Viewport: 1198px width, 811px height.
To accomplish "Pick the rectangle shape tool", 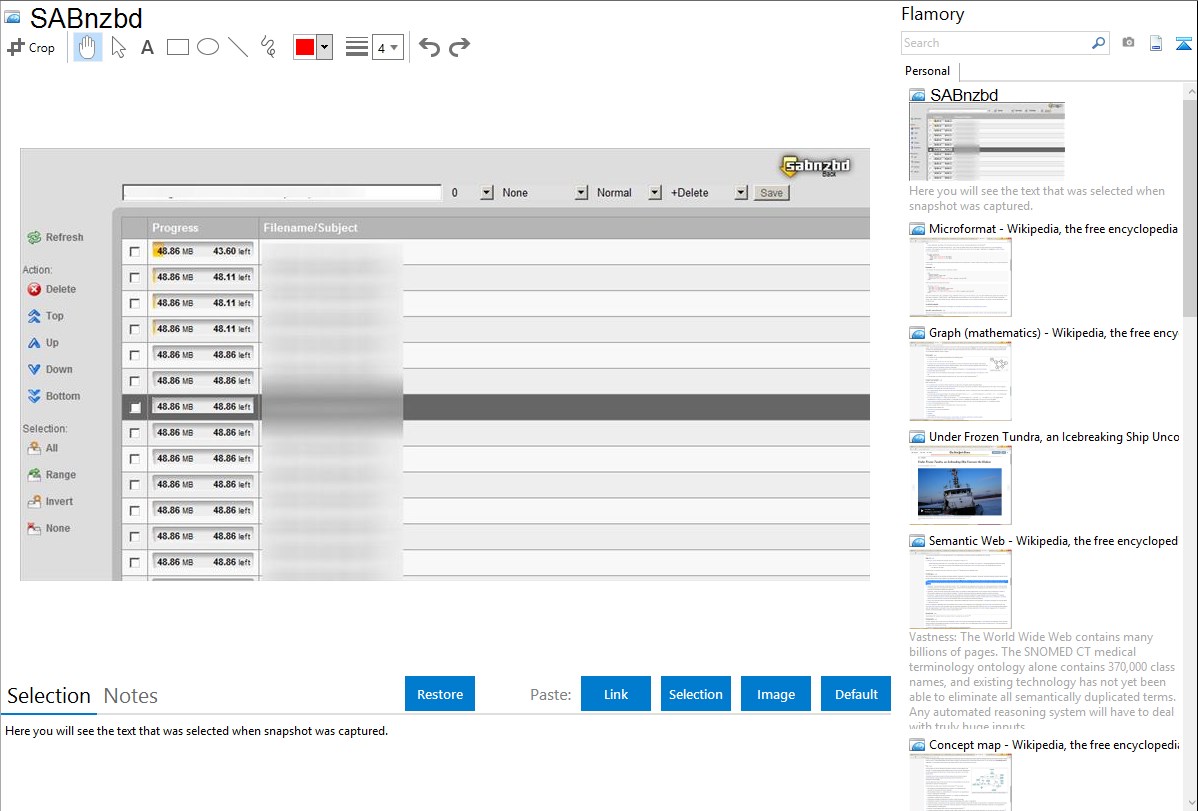I will 177,47.
